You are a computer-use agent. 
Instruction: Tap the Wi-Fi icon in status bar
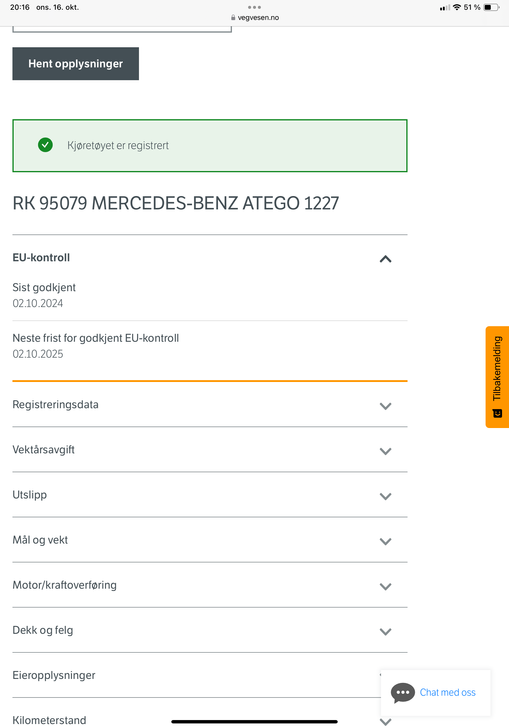[457, 7]
